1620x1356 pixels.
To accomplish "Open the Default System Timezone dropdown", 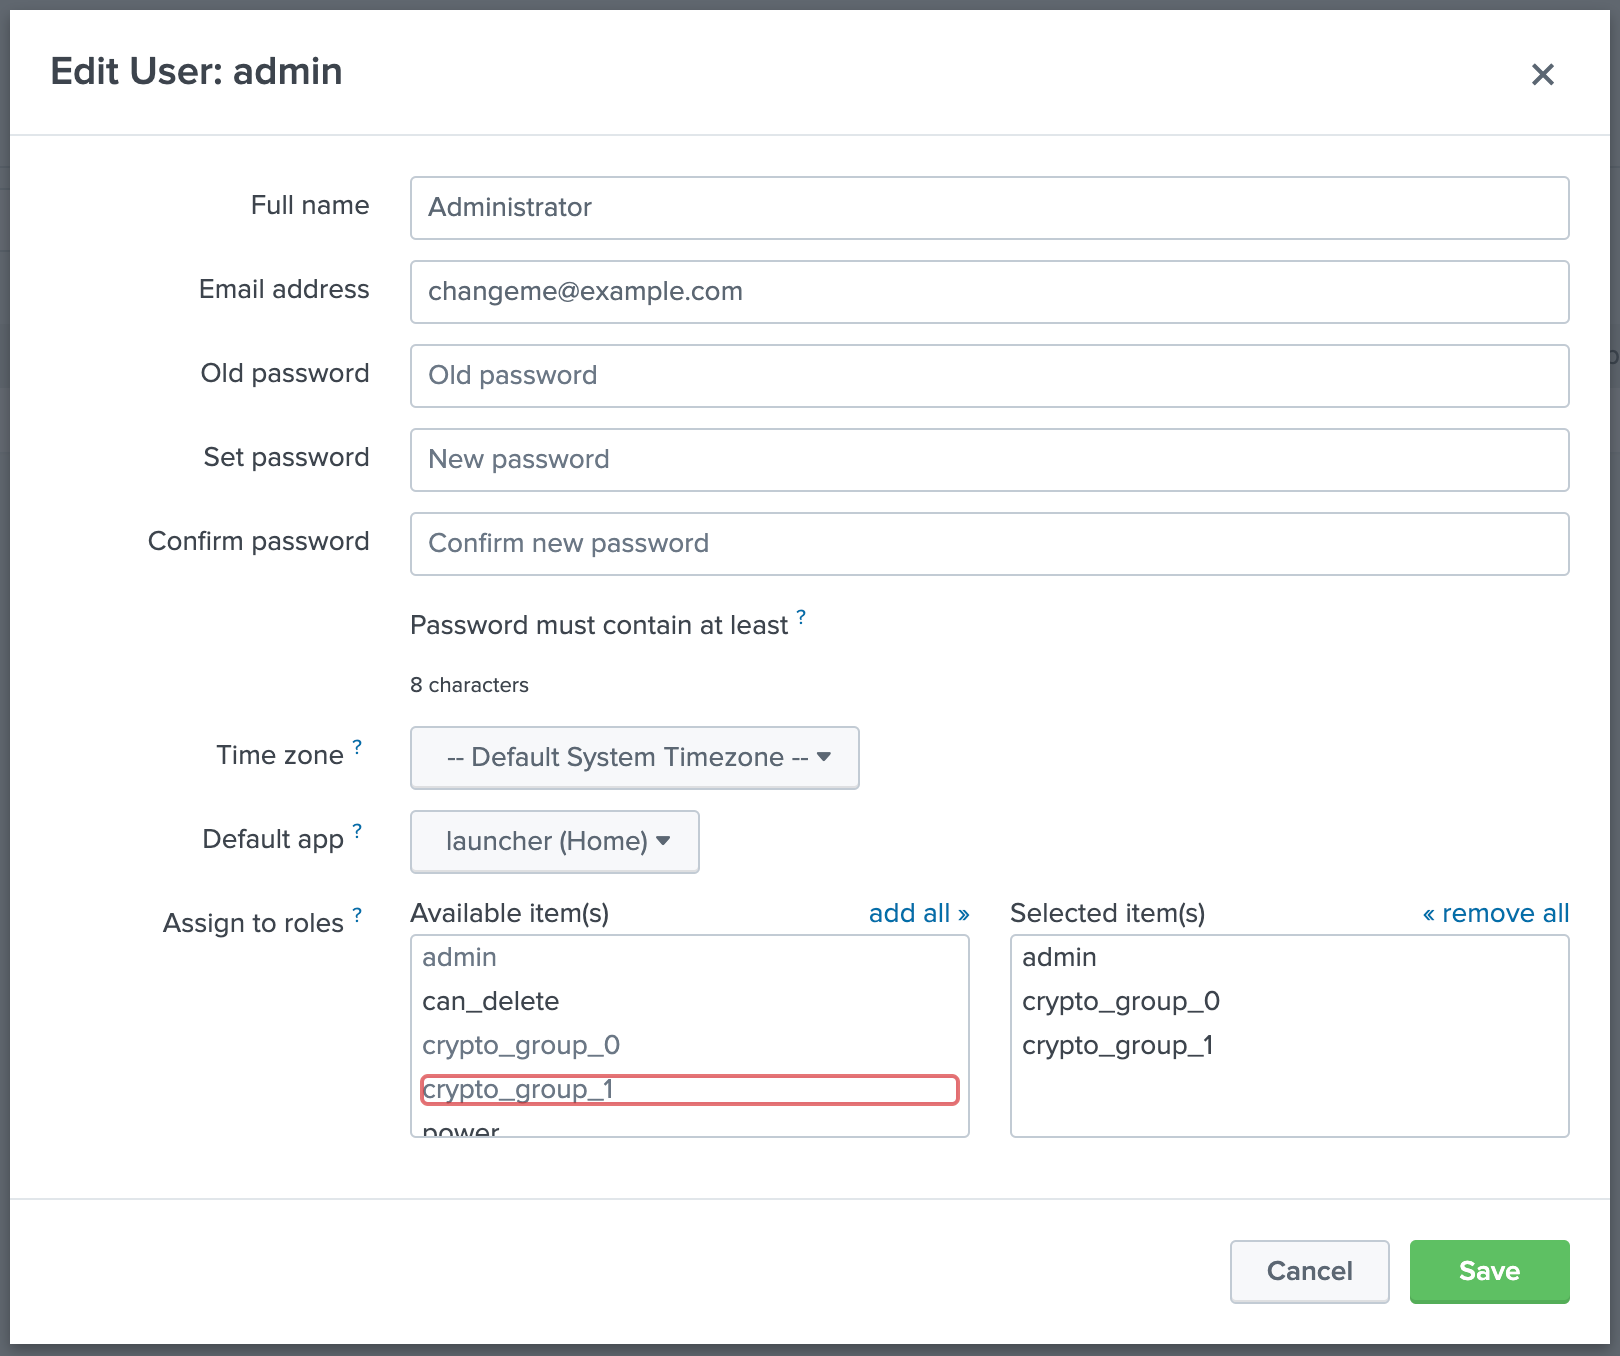I will [634, 758].
